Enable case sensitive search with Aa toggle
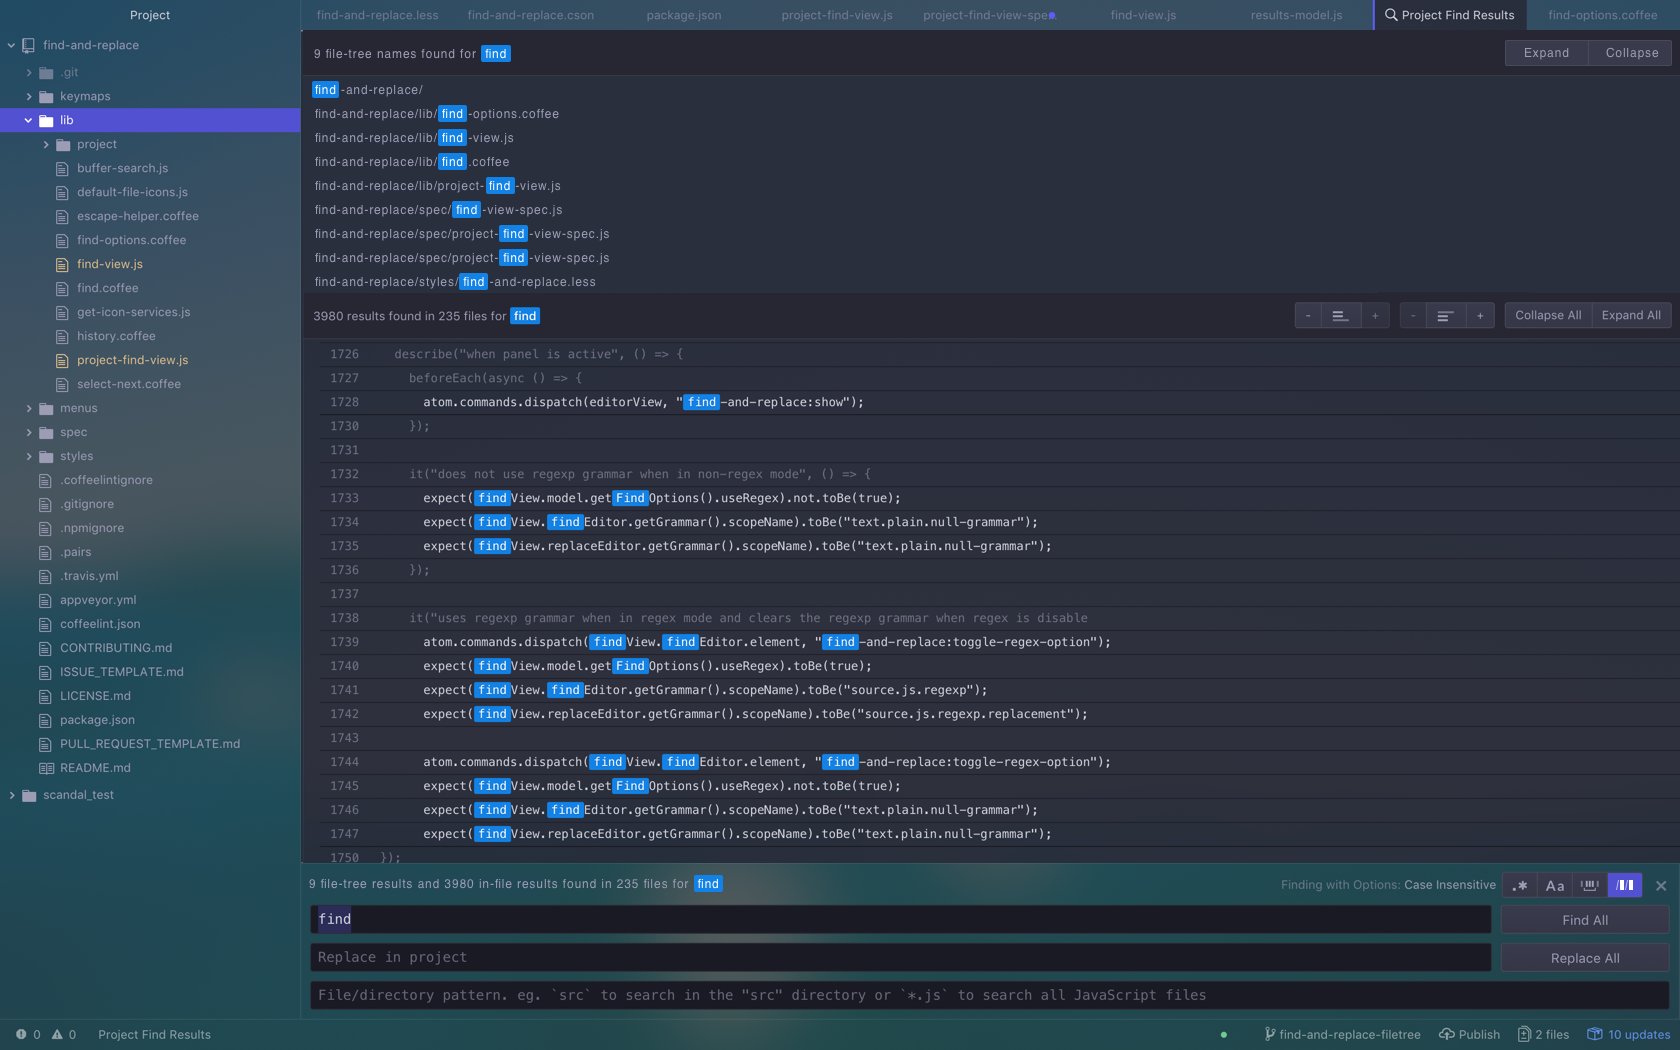 (x=1554, y=885)
